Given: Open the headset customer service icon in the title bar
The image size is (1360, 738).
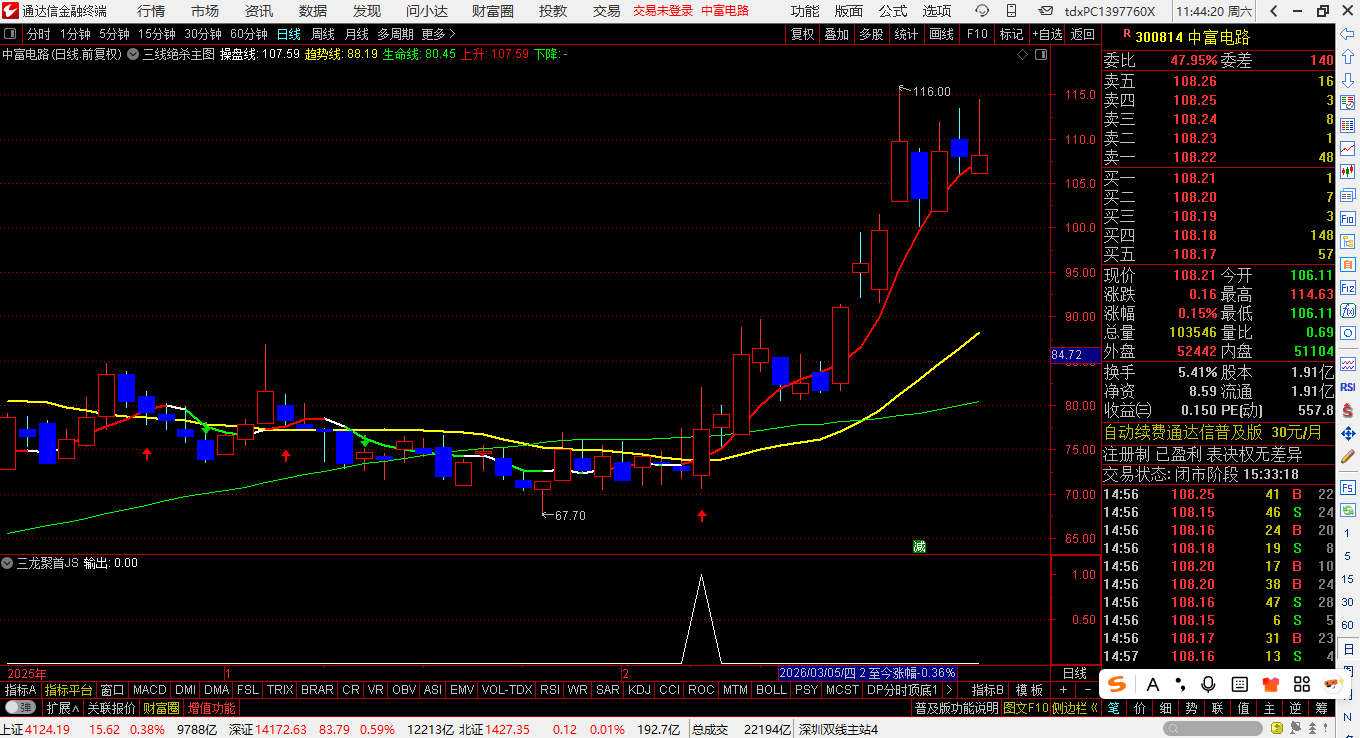Looking at the screenshot, I should click(983, 11).
